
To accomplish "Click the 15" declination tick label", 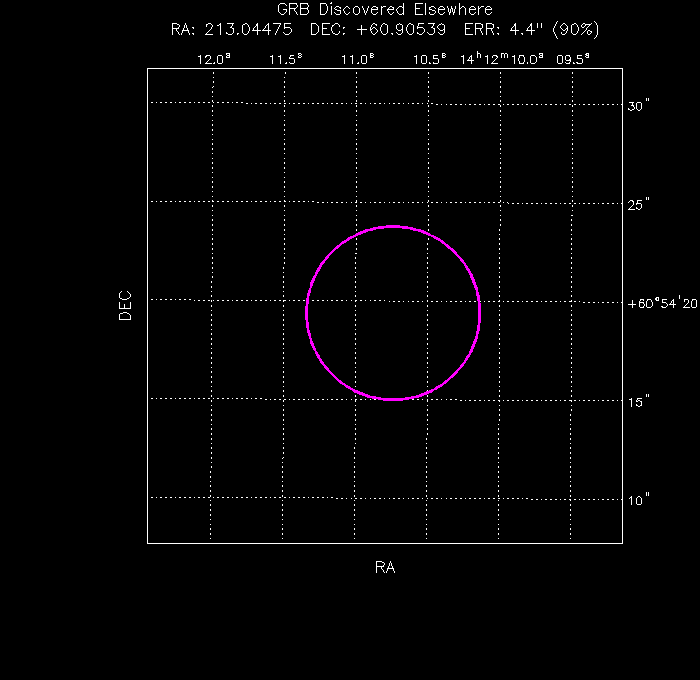I will point(638,402).
